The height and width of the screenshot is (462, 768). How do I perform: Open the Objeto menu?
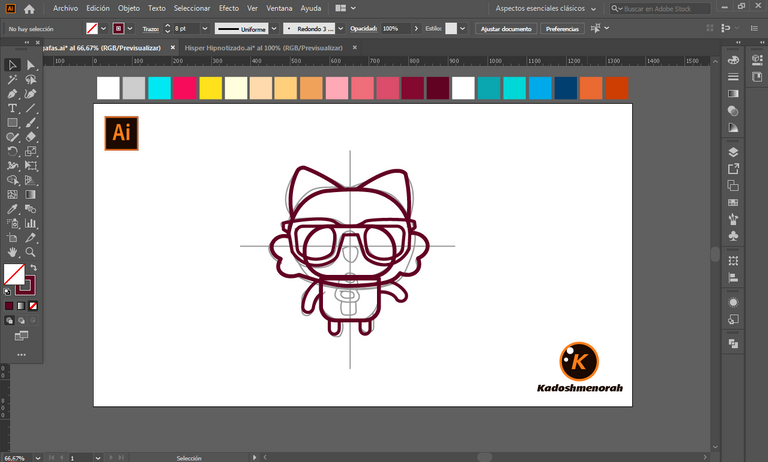pyautogui.click(x=129, y=8)
